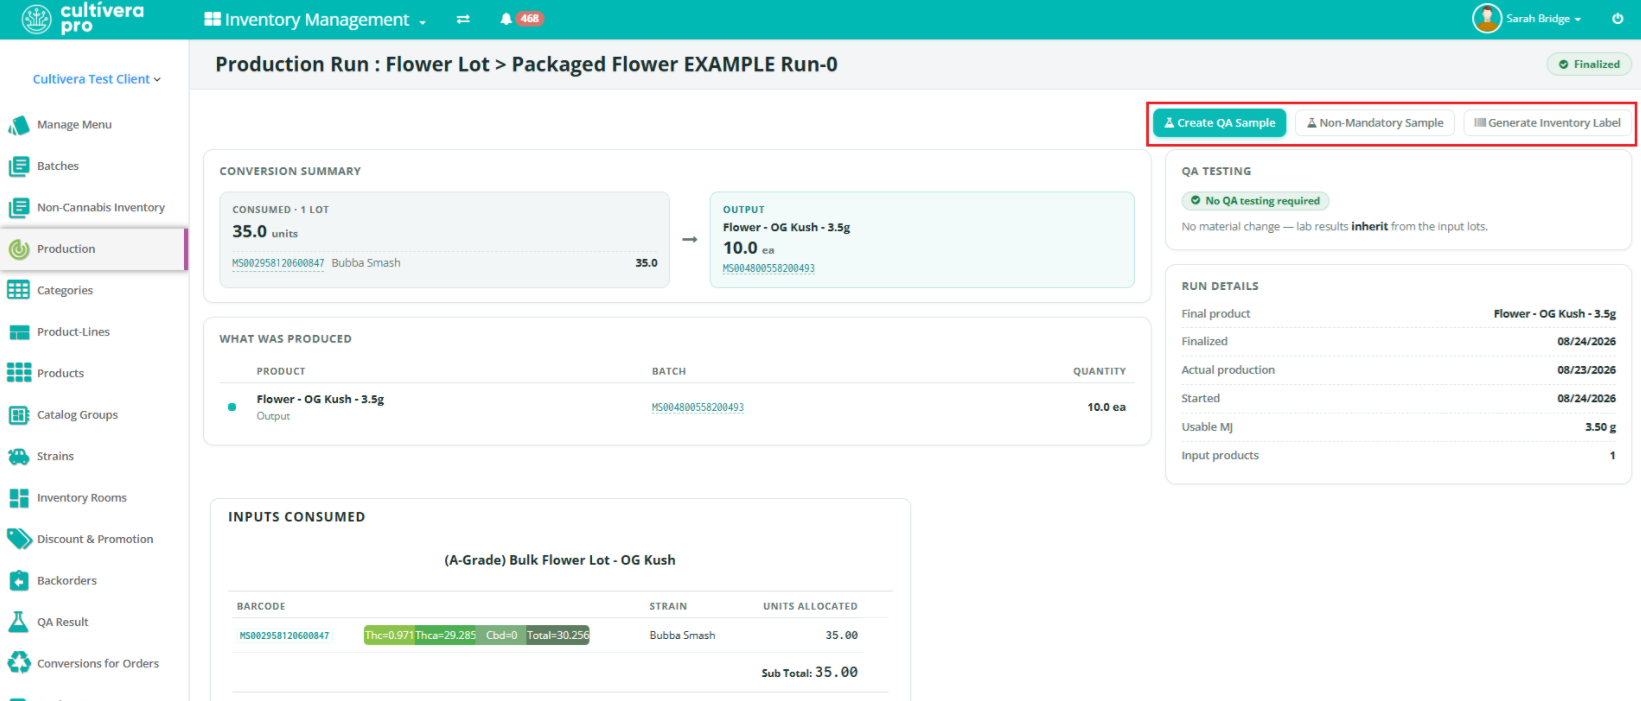Click the UNITS ALLOCATED column header
Viewport: 1641px width, 701px height.
(810, 607)
